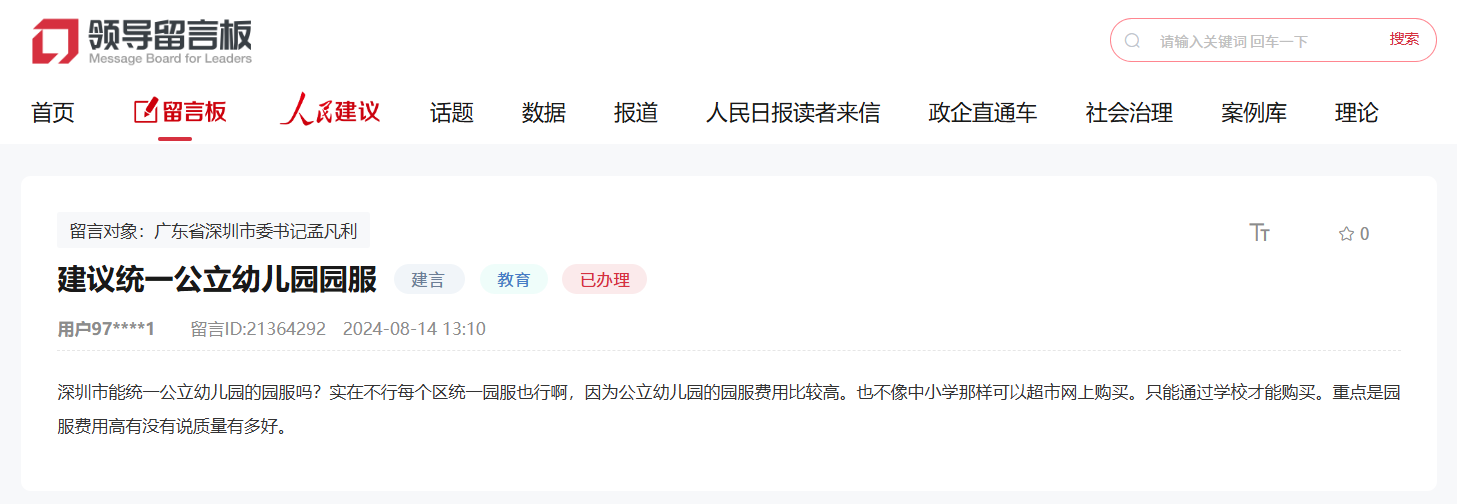Click the 已办理 status tag
The height and width of the screenshot is (504, 1457).
[604, 280]
